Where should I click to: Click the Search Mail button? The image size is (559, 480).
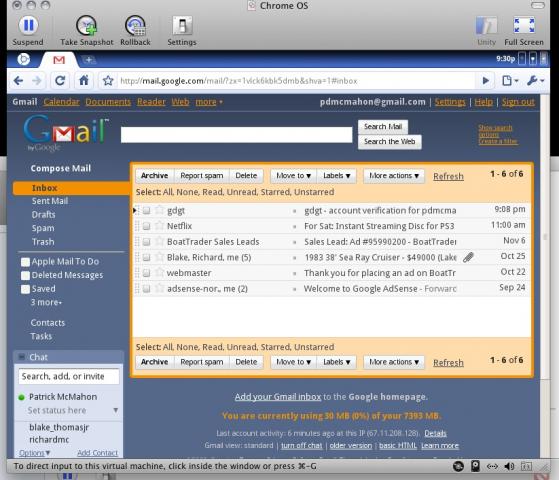coord(383,127)
